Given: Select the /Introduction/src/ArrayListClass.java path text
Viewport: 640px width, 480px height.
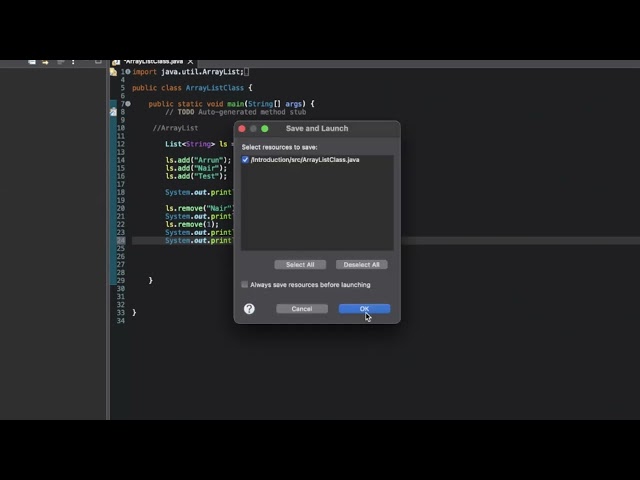Looking at the screenshot, I should point(305,160).
